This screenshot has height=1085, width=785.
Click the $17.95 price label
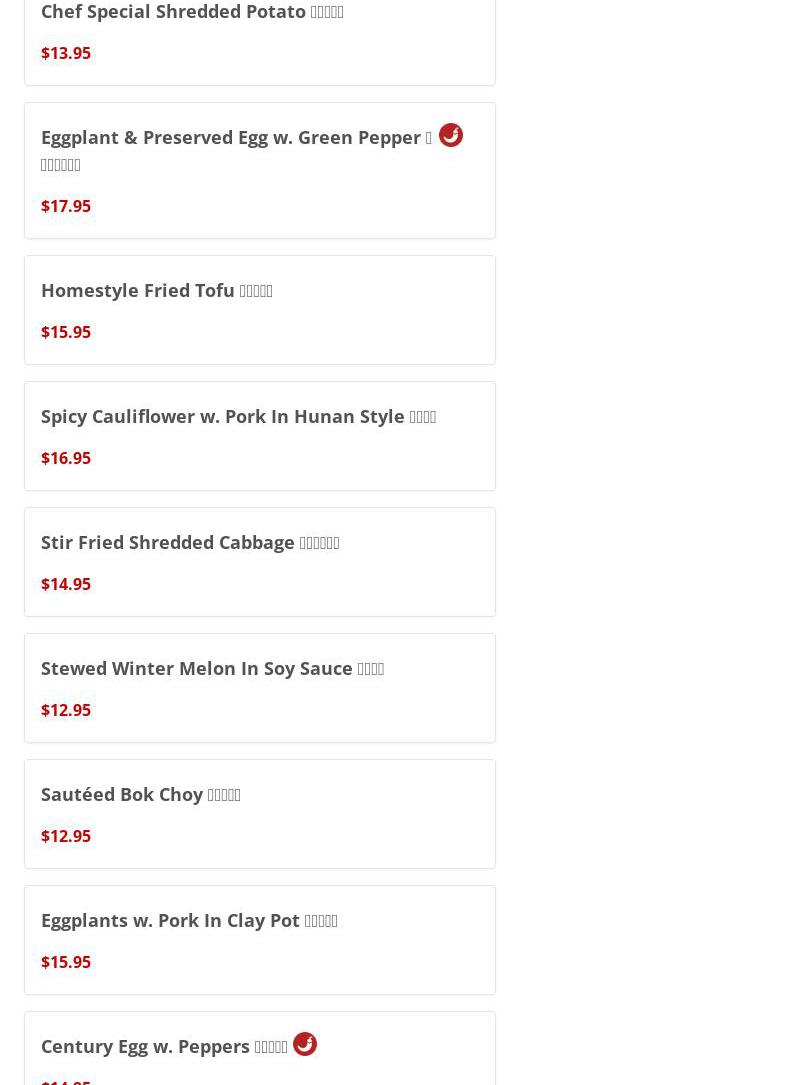click(x=66, y=206)
